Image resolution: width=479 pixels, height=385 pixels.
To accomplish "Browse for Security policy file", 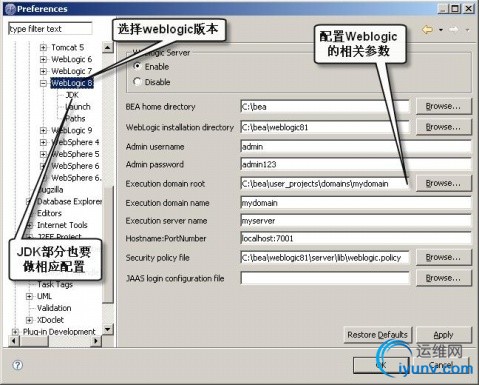I will point(444,257).
